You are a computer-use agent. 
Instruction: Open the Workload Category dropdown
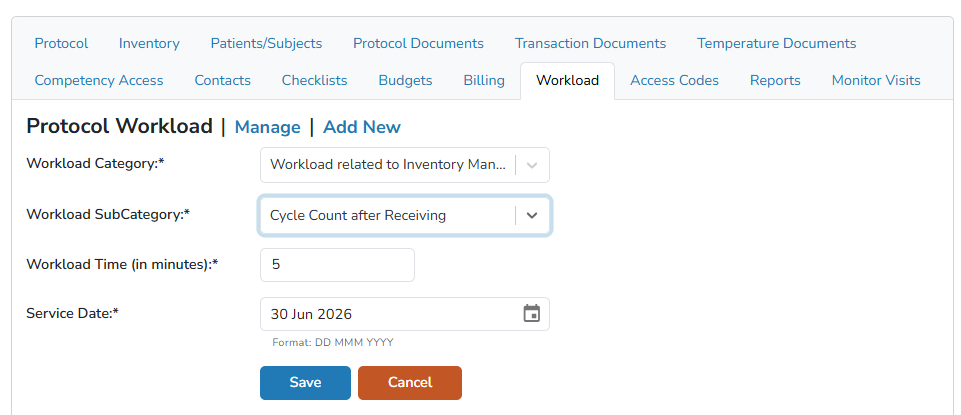(405, 165)
